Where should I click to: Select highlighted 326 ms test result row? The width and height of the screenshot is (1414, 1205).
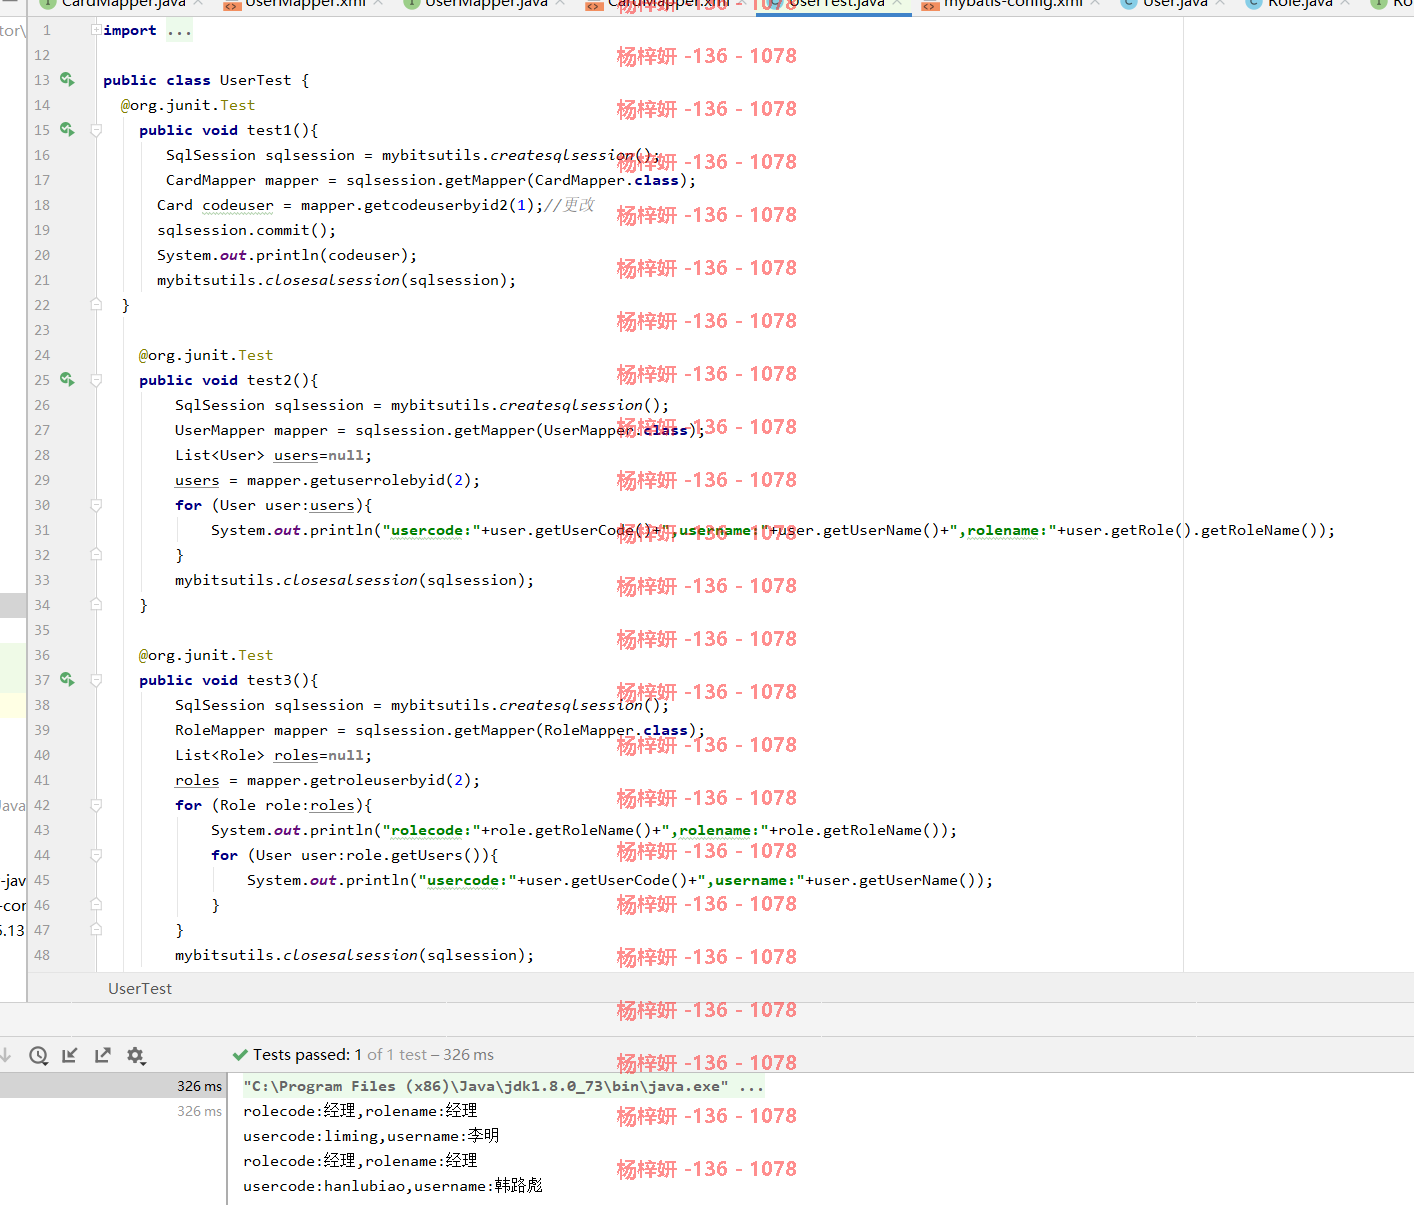click(x=113, y=1085)
